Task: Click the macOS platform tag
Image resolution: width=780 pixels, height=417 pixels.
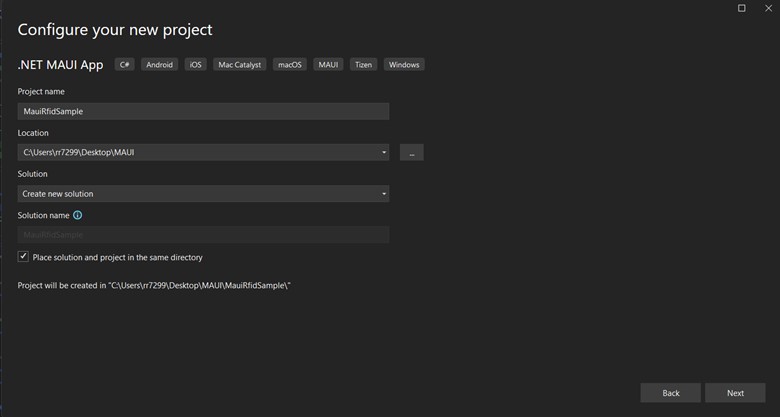Action: pyautogui.click(x=289, y=64)
